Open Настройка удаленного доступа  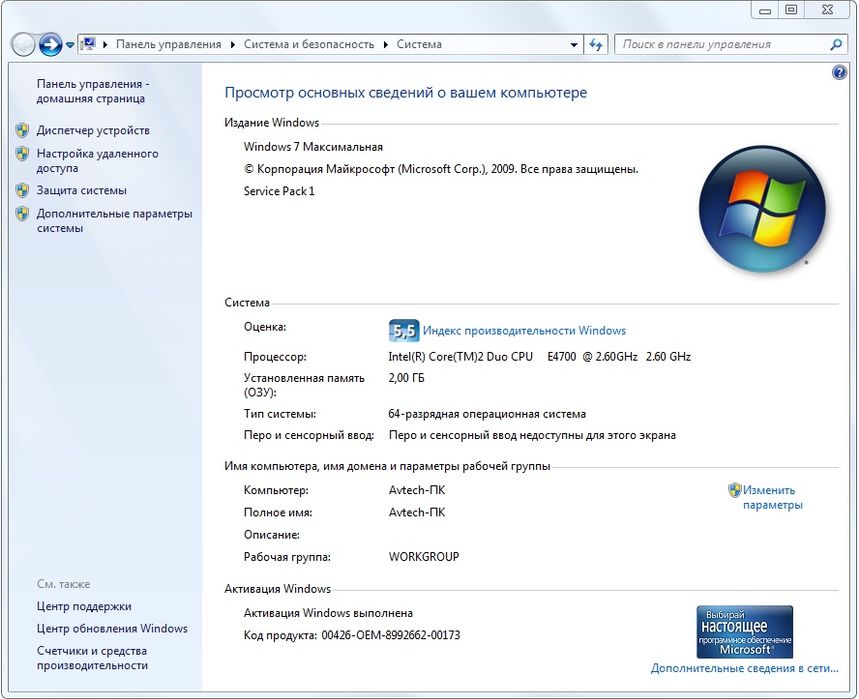click(x=98, y=161)
